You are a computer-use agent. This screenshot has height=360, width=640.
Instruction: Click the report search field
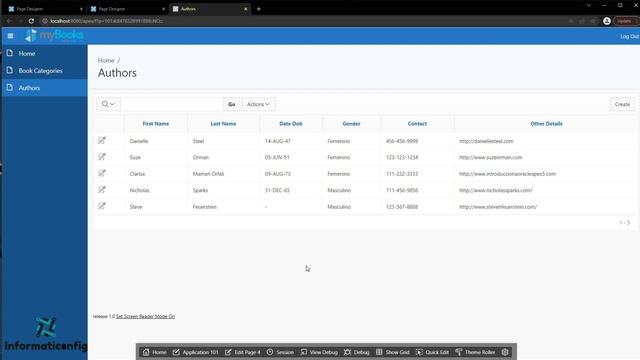pos(172,104)
